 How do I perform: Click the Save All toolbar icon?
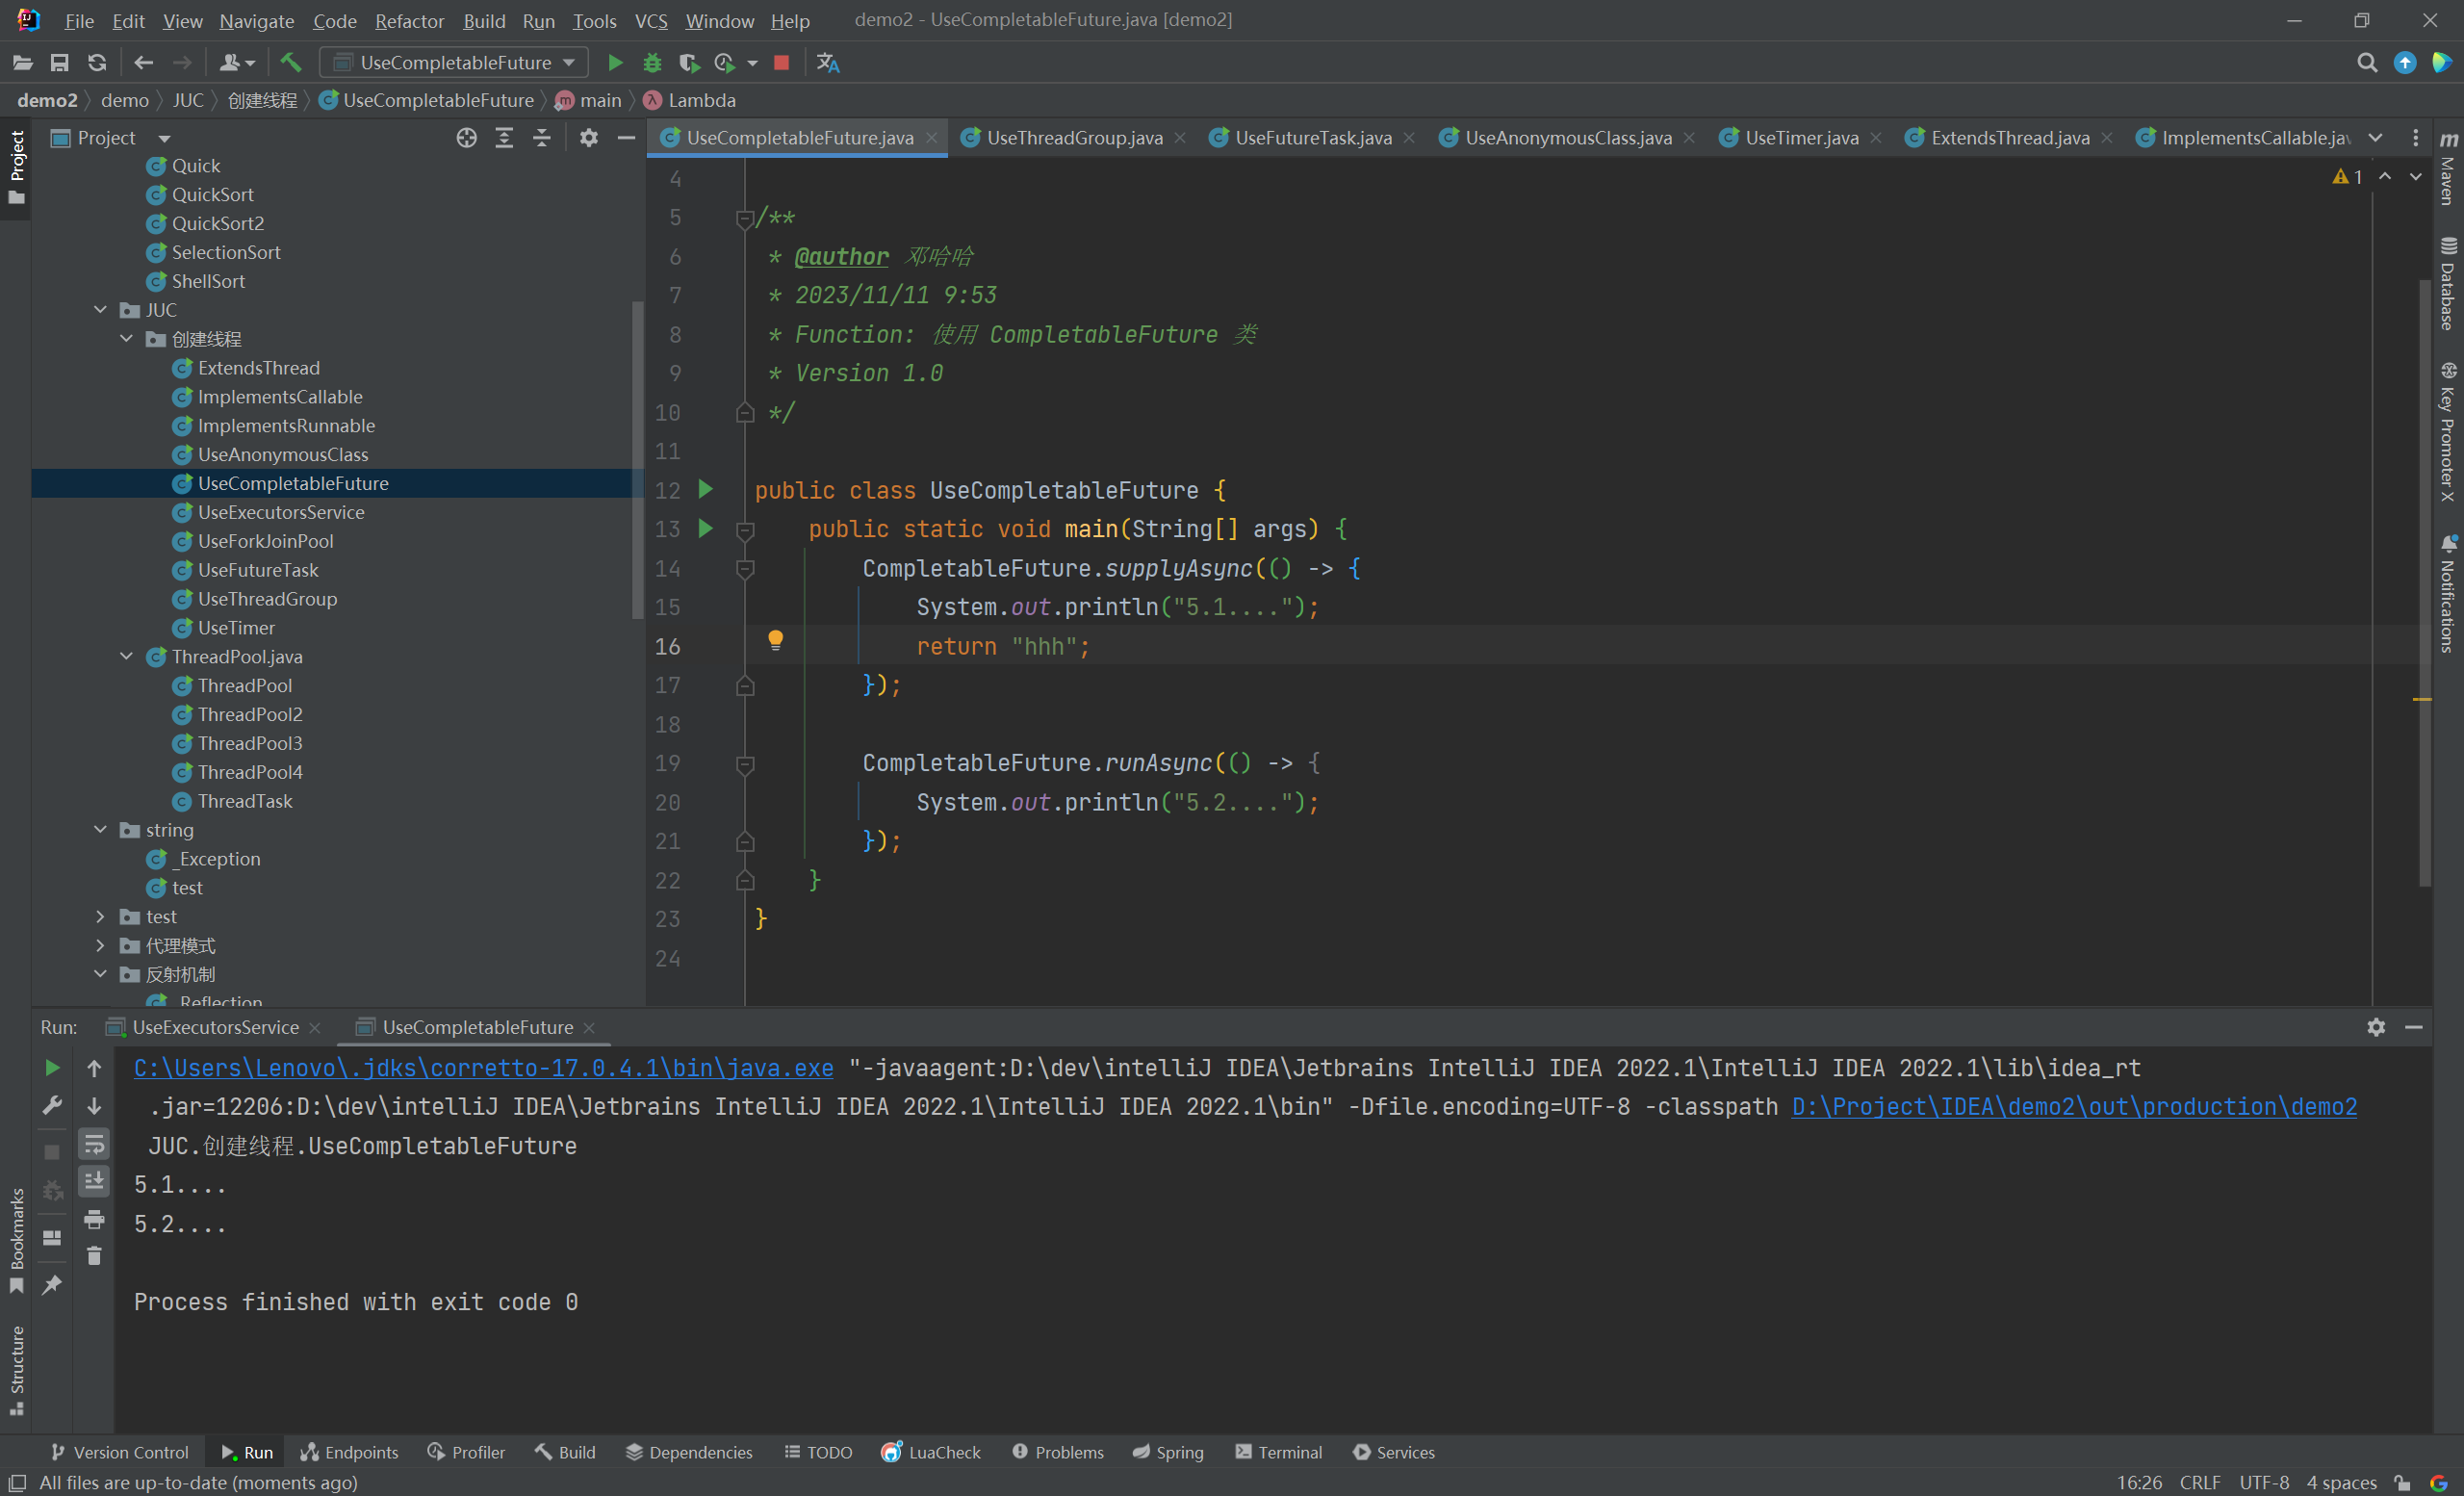pos(60,63)
